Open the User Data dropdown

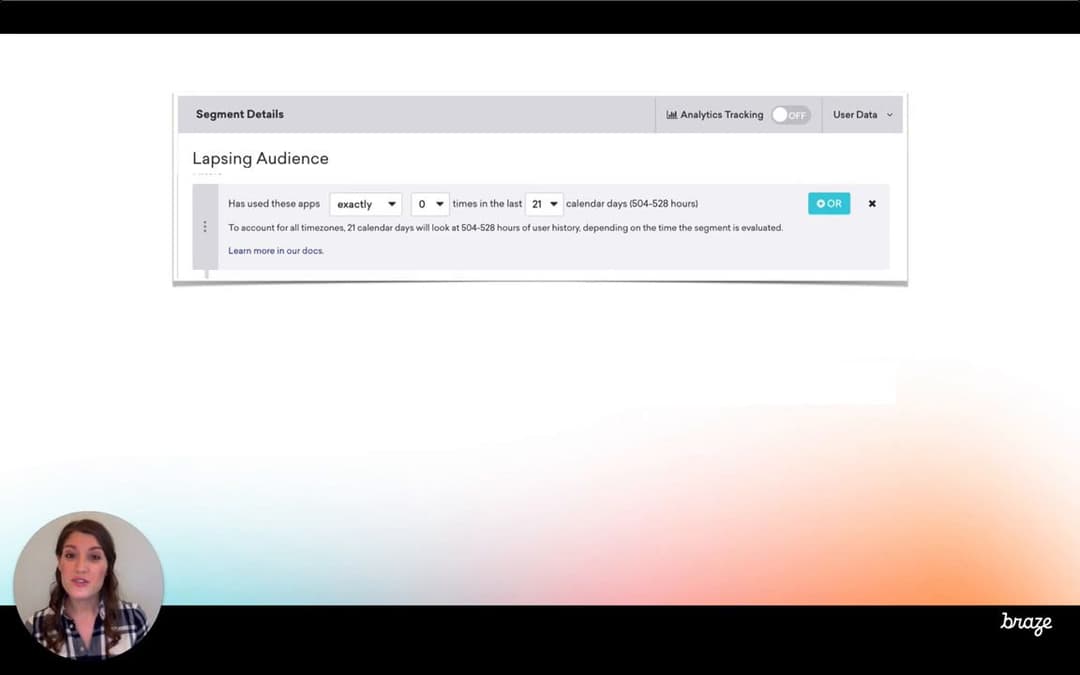point(862,115)
